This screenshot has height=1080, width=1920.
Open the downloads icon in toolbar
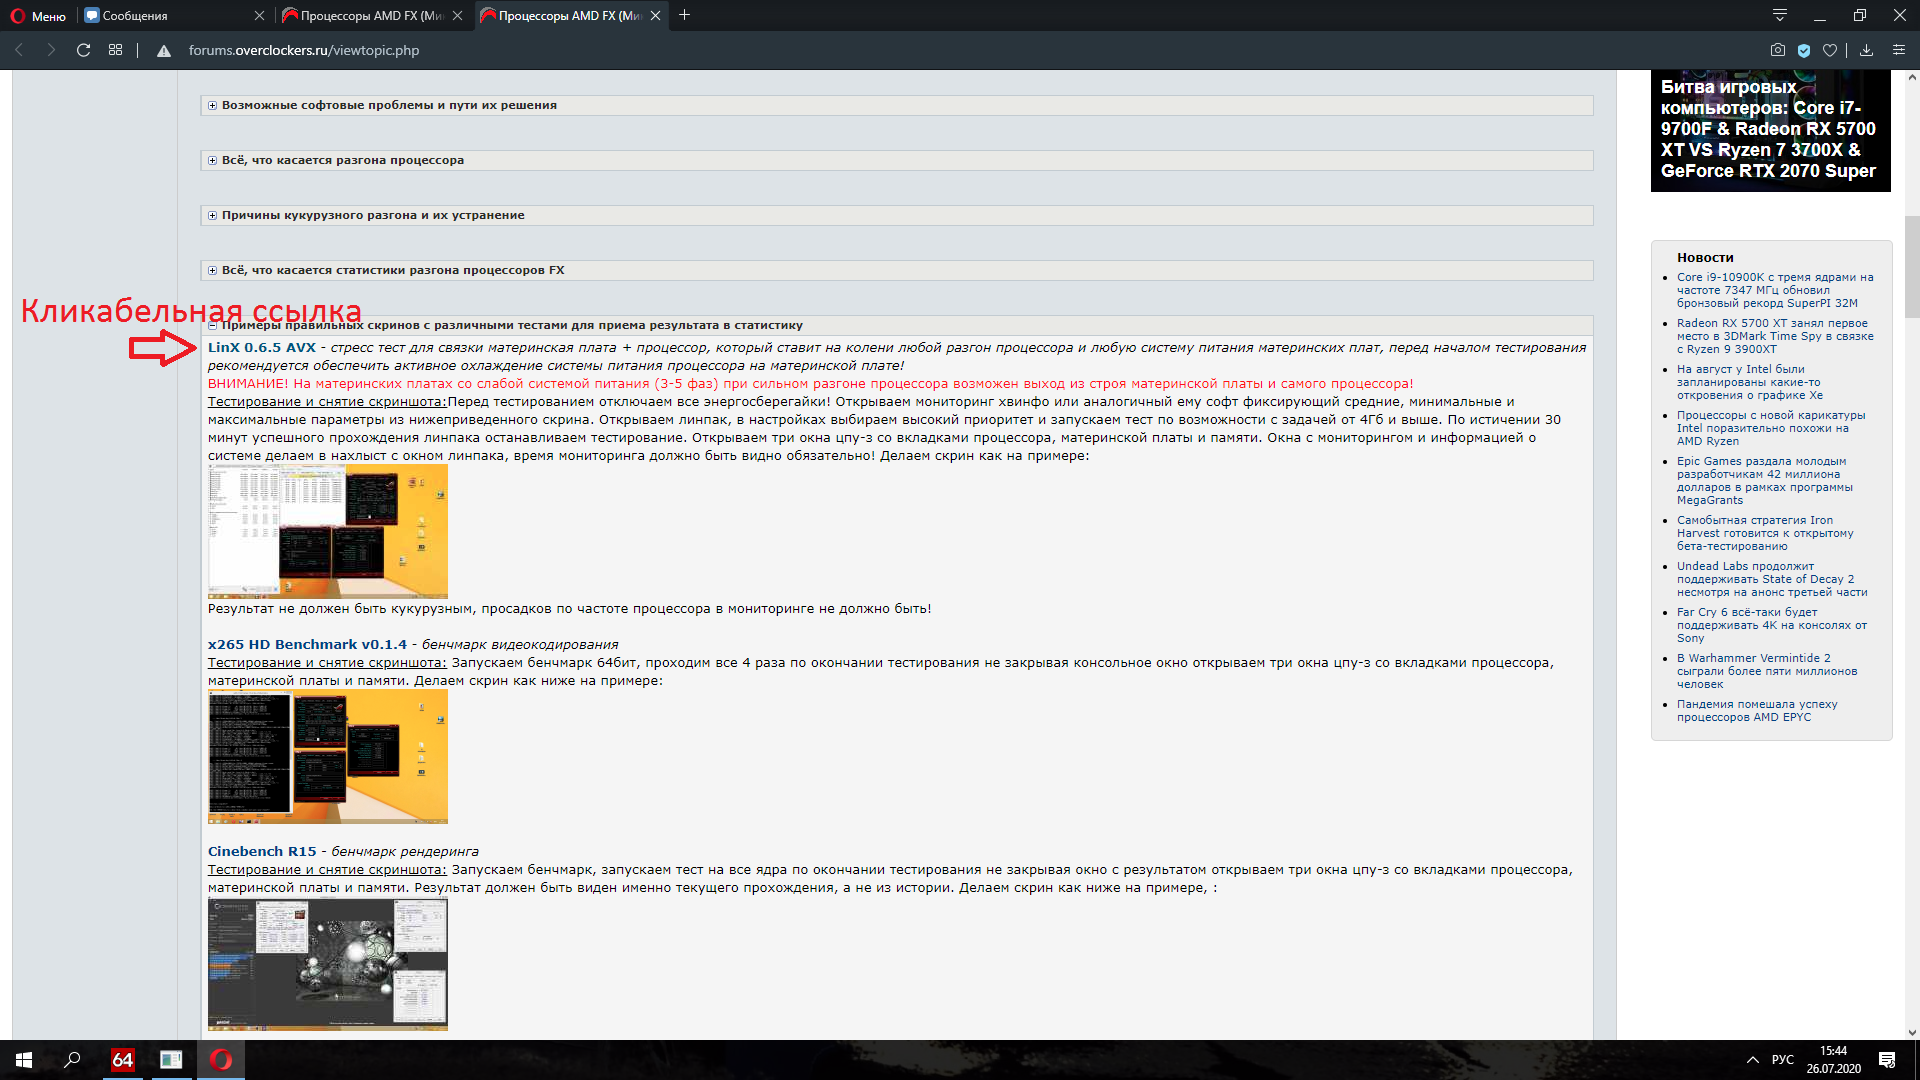click(1866, 50)
